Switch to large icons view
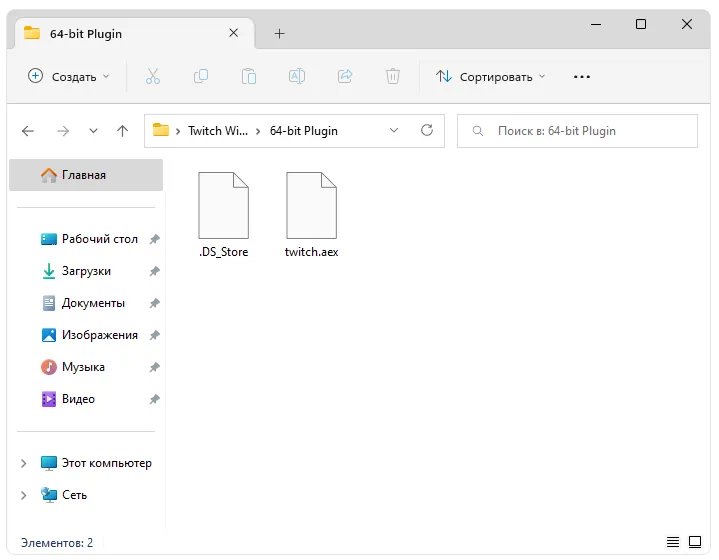 [697, 543]
